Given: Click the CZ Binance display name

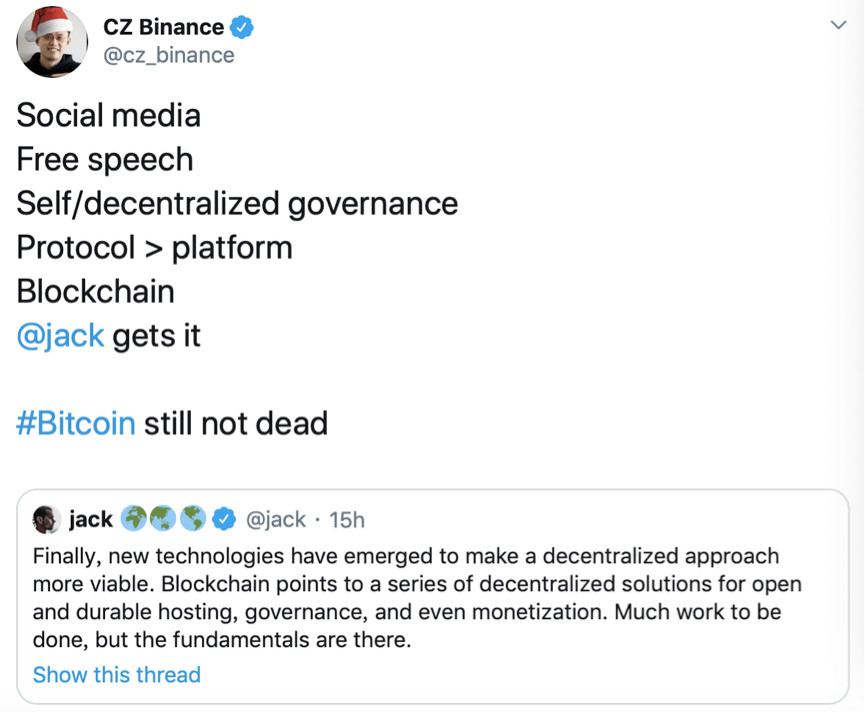Looking at the screenshot, I should (x=163, y=27).
